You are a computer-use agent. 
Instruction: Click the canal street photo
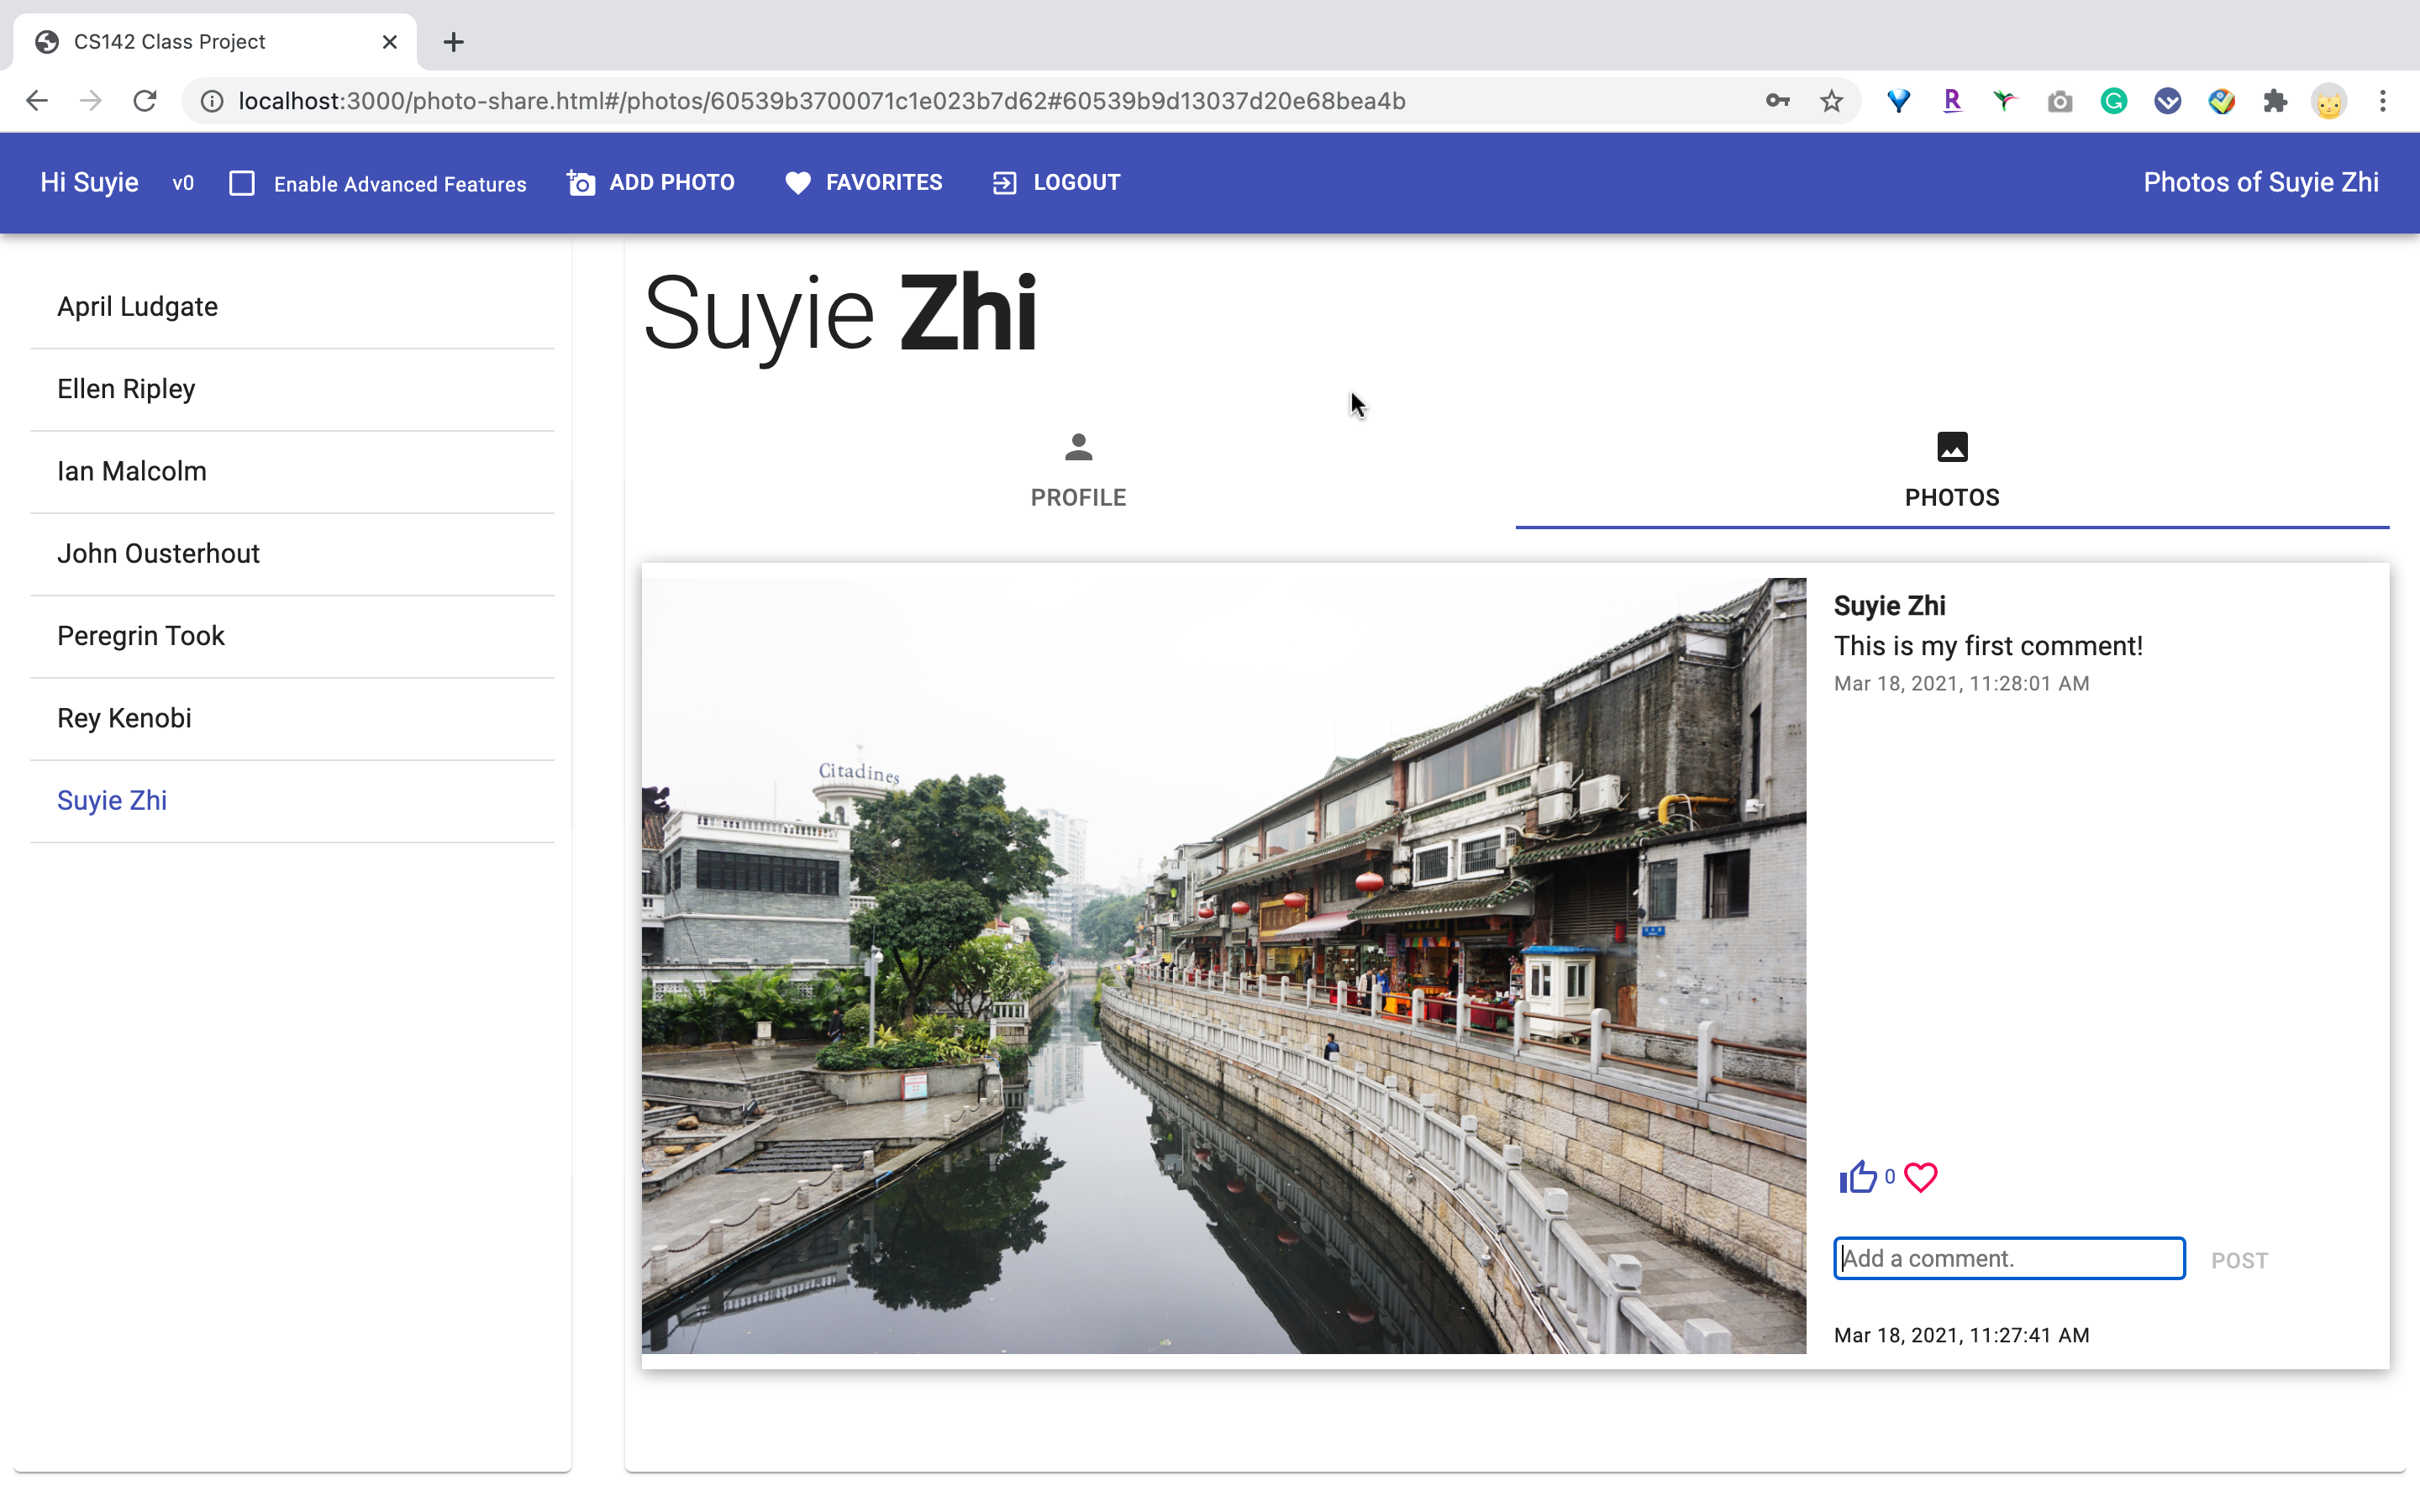[x=1224, y=966]
